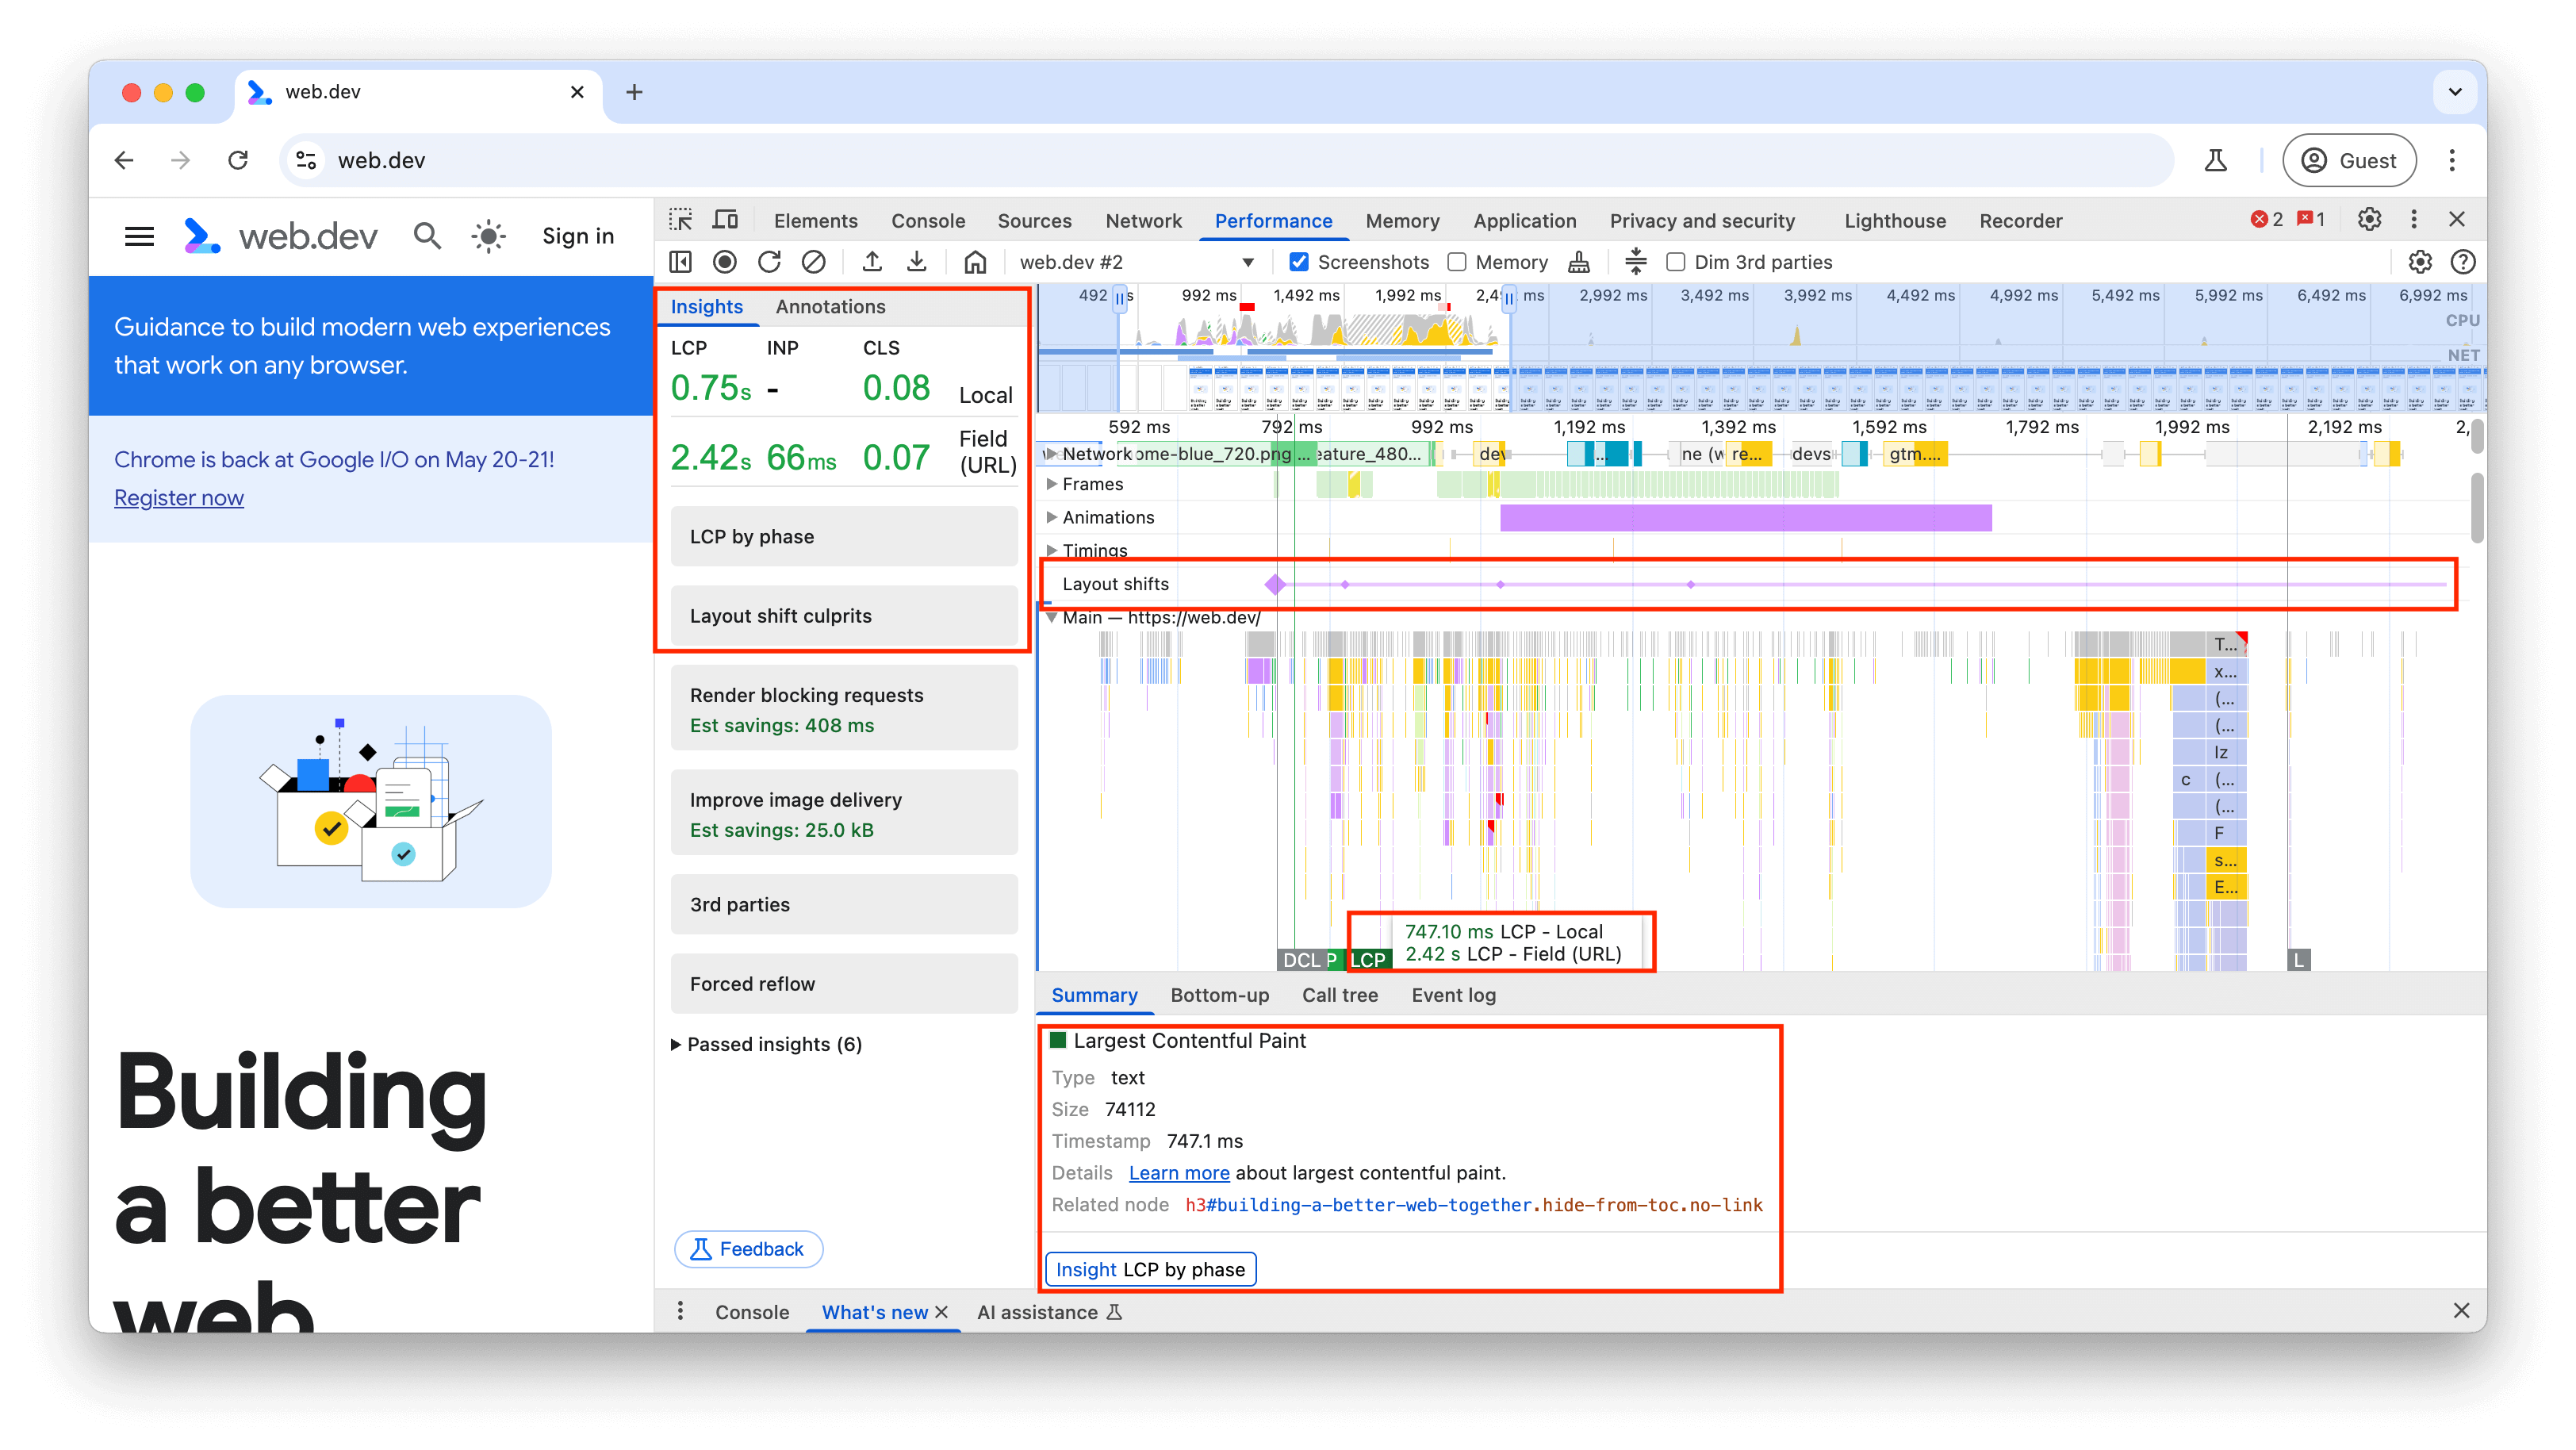2576x1450 pixels.
Task: Switch to the Annotations tab
Action: (830, 305)
